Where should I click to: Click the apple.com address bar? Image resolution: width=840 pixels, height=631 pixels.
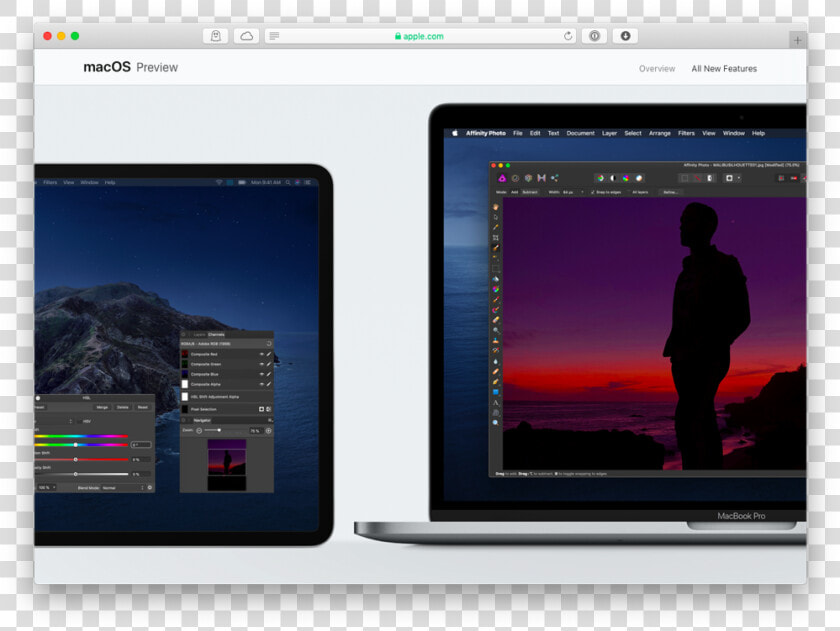(x=421, y=36)
